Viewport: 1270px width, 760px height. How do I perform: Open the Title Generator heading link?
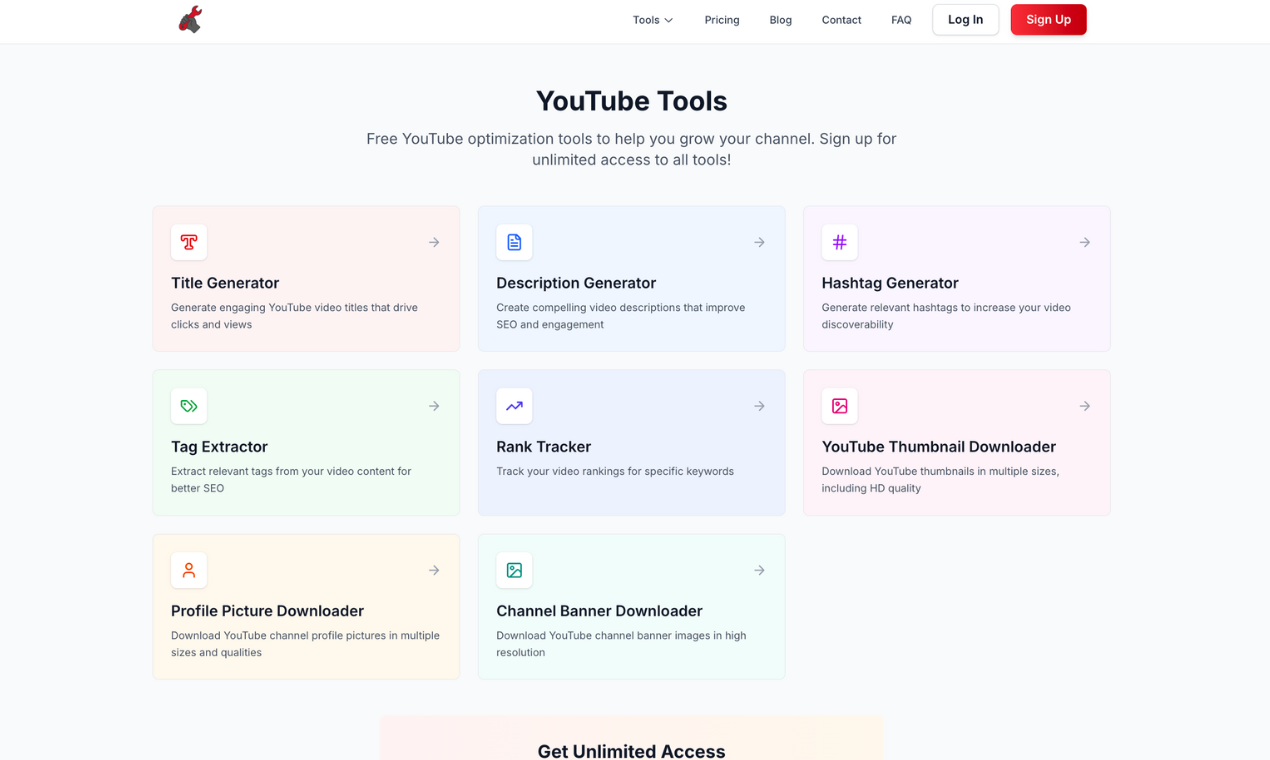tap(225, 283)
